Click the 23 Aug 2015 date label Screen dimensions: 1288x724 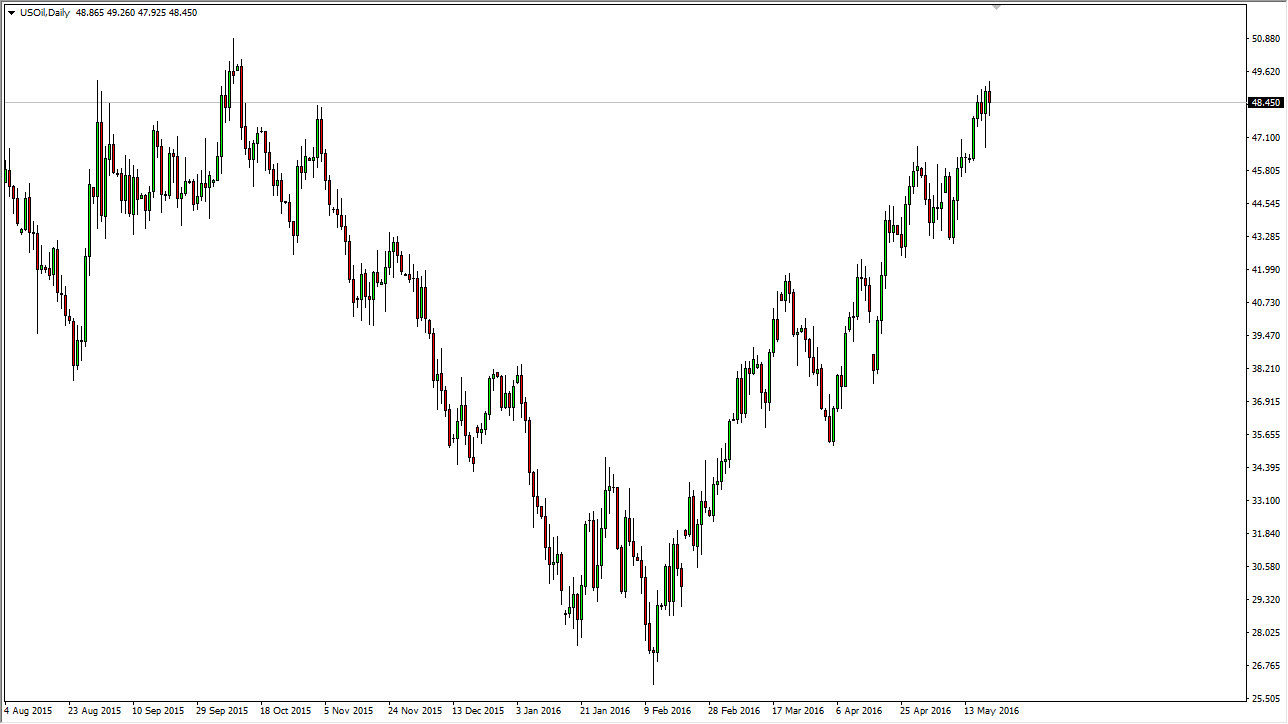94,711
